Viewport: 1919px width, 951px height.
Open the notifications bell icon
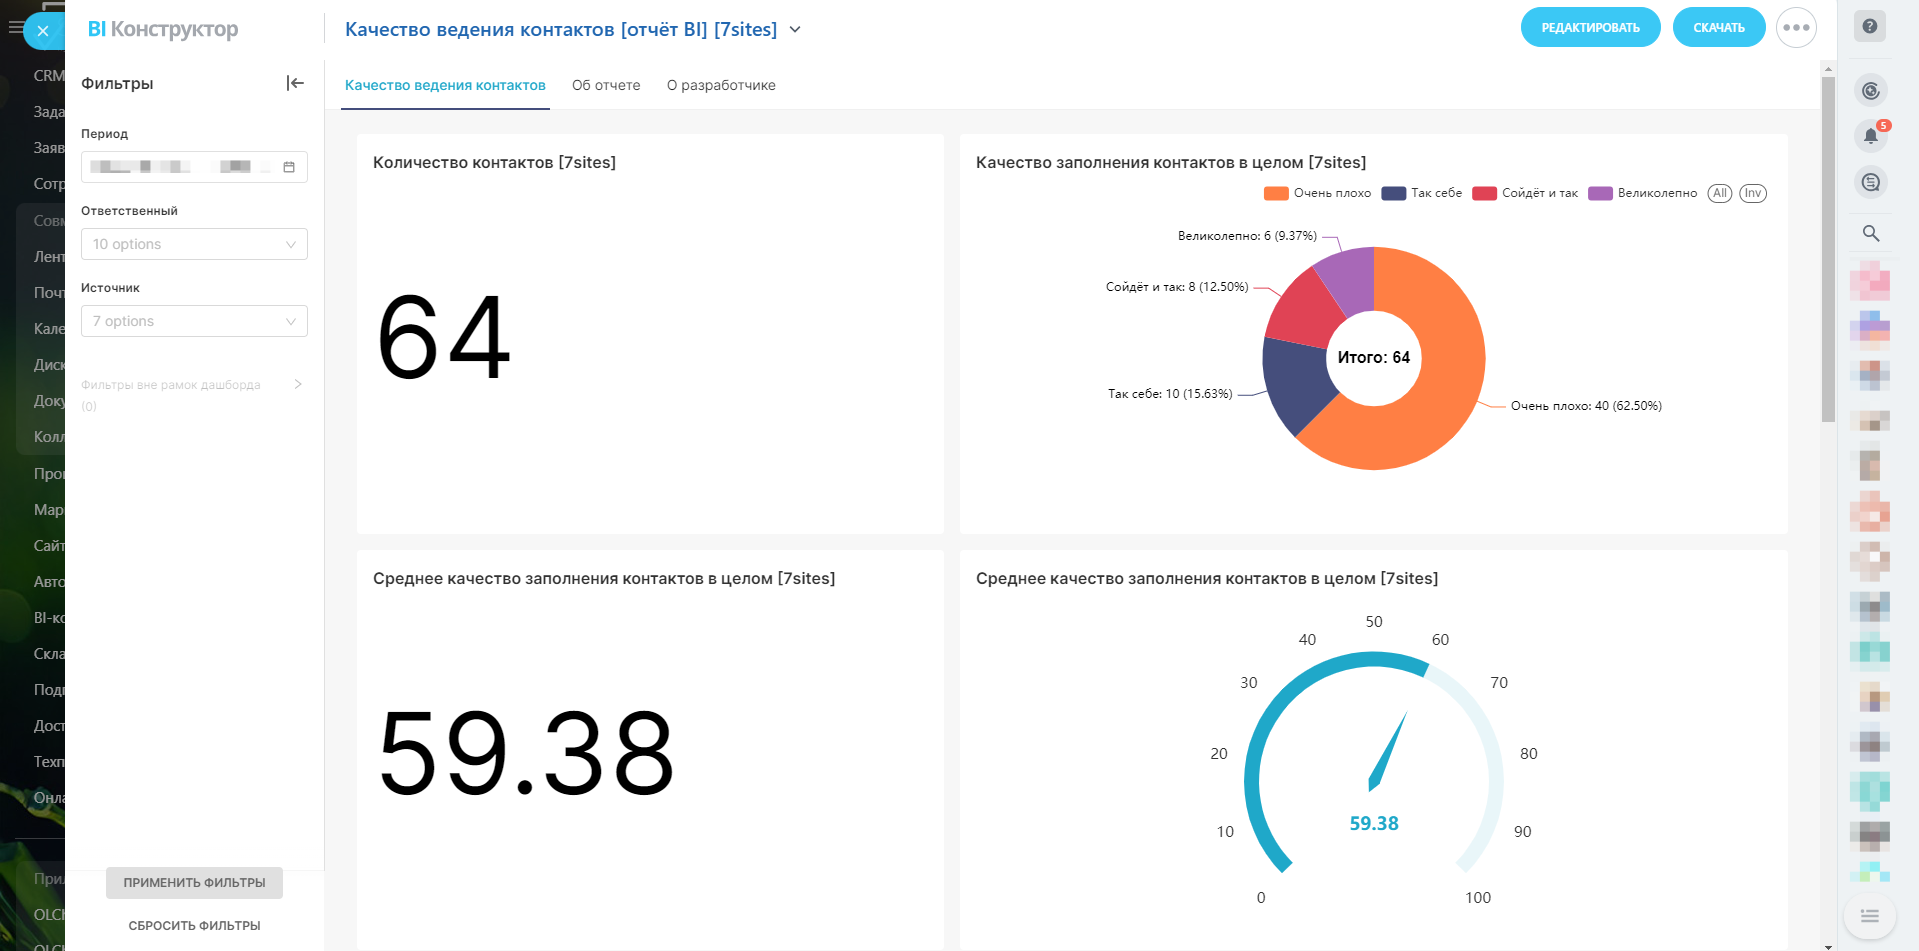pyautogui.click(x=1871, y=136)
